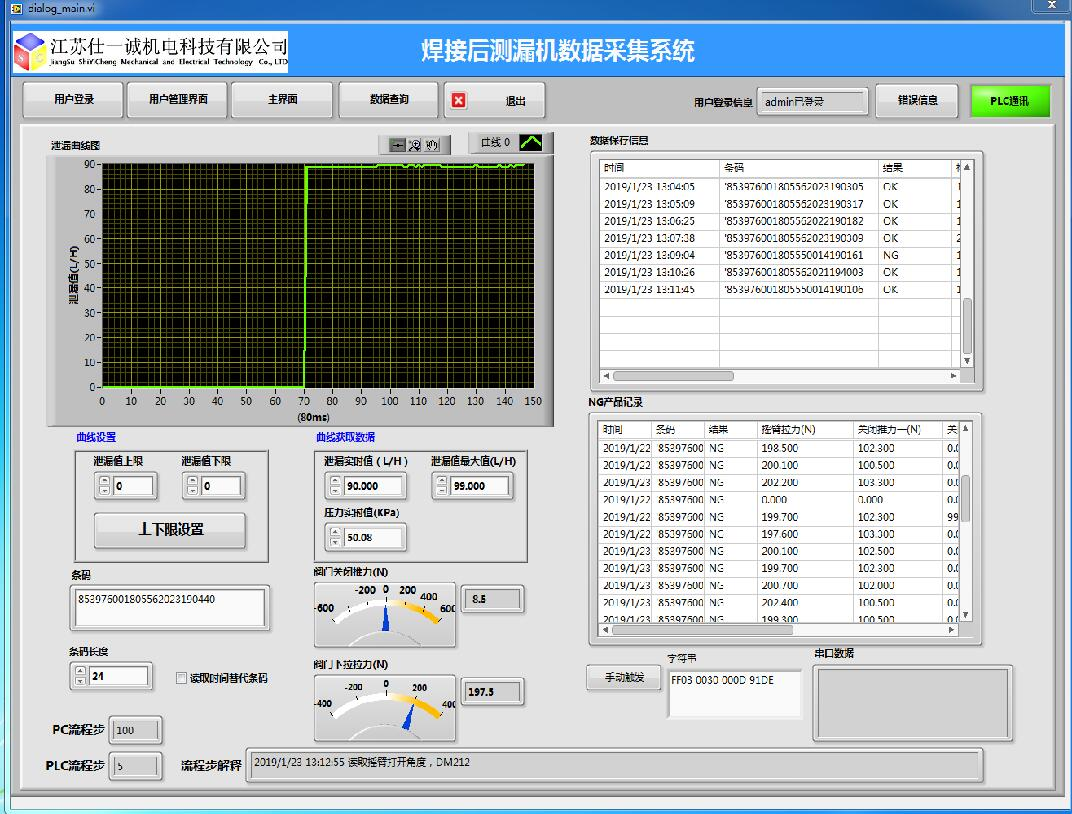The width and height of the screenshot is (1072, 814).
Task: Click the 泄漏值下限 numeric field
Action: (221, 486)
